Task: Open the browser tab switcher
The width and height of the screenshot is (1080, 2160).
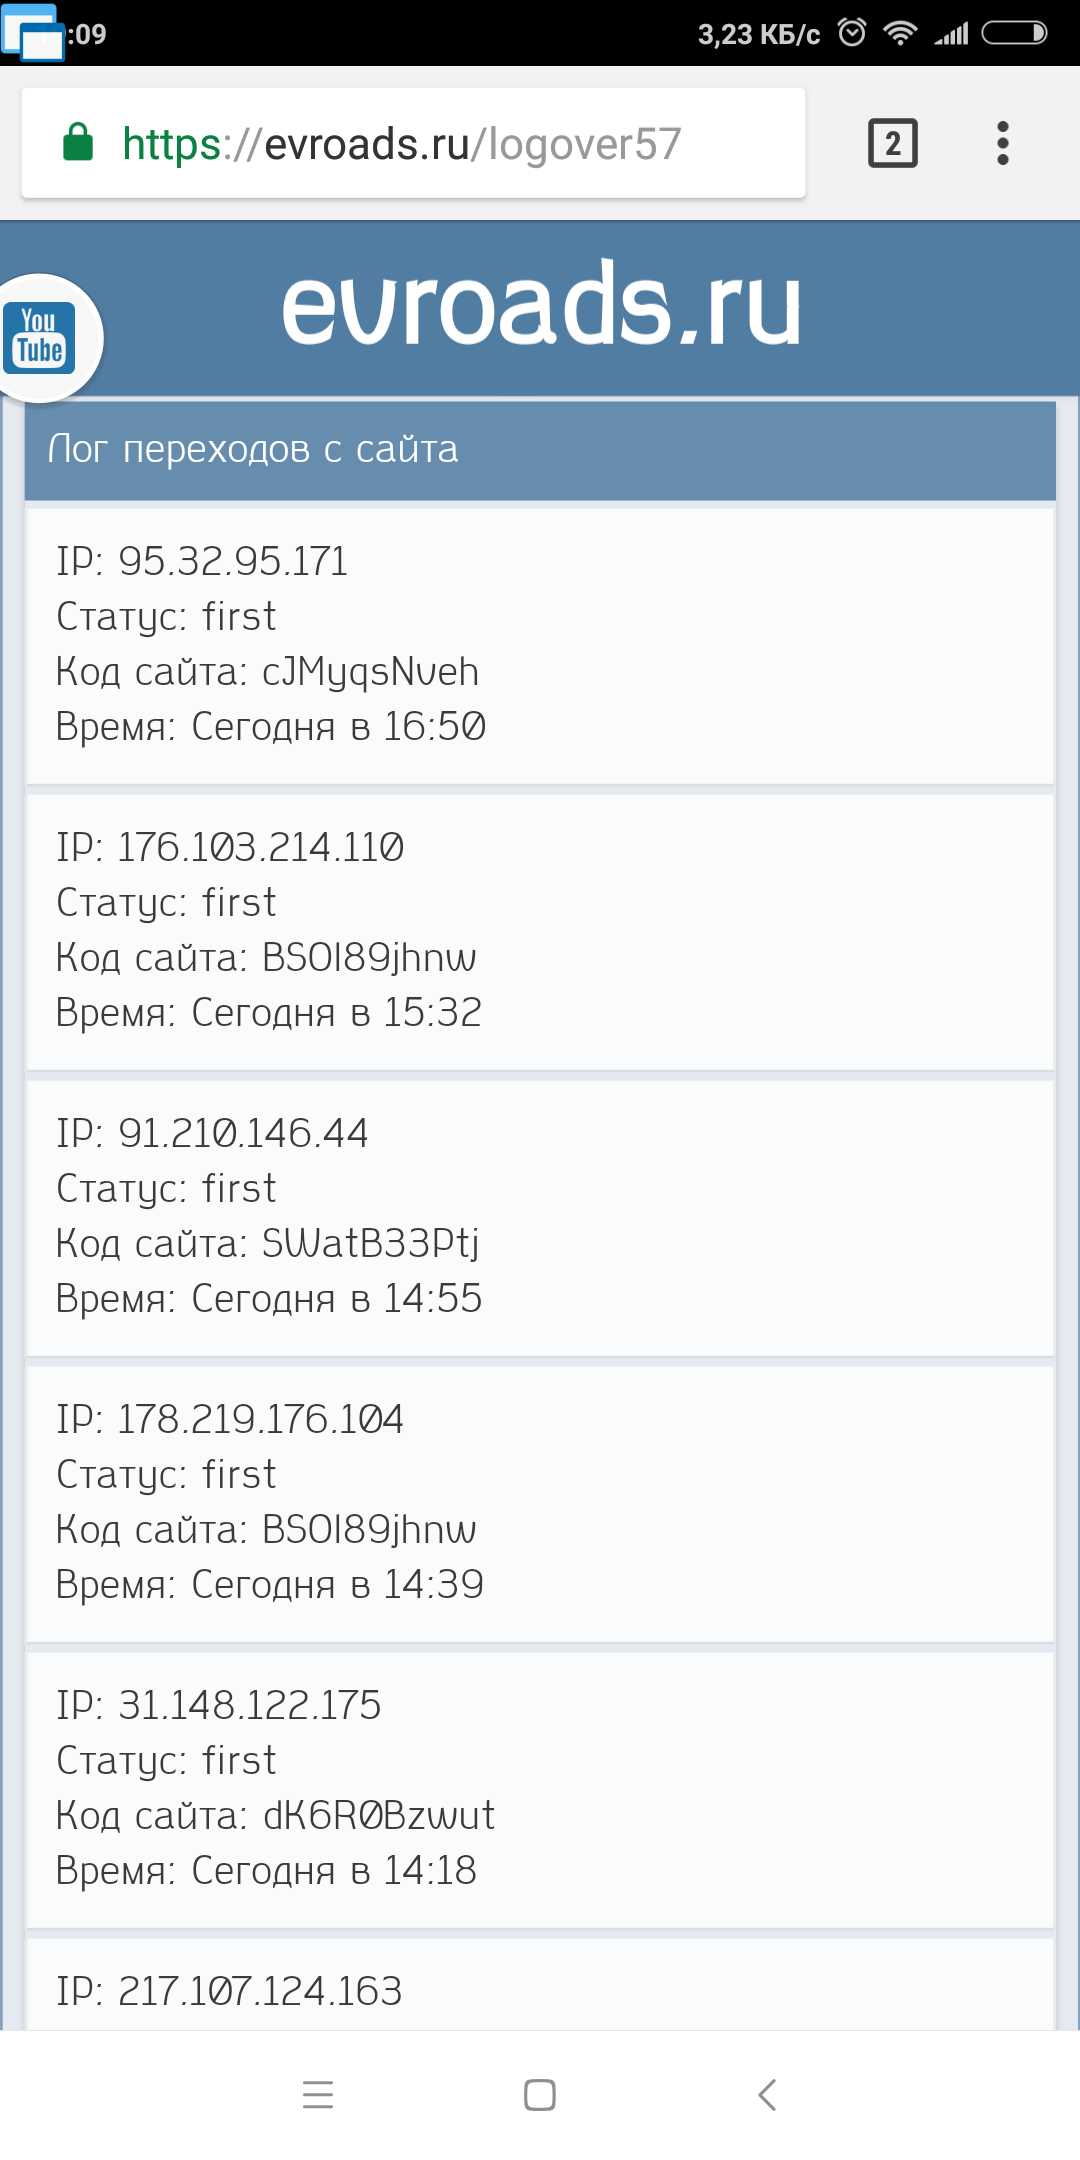Action: [x=892, y=143]
